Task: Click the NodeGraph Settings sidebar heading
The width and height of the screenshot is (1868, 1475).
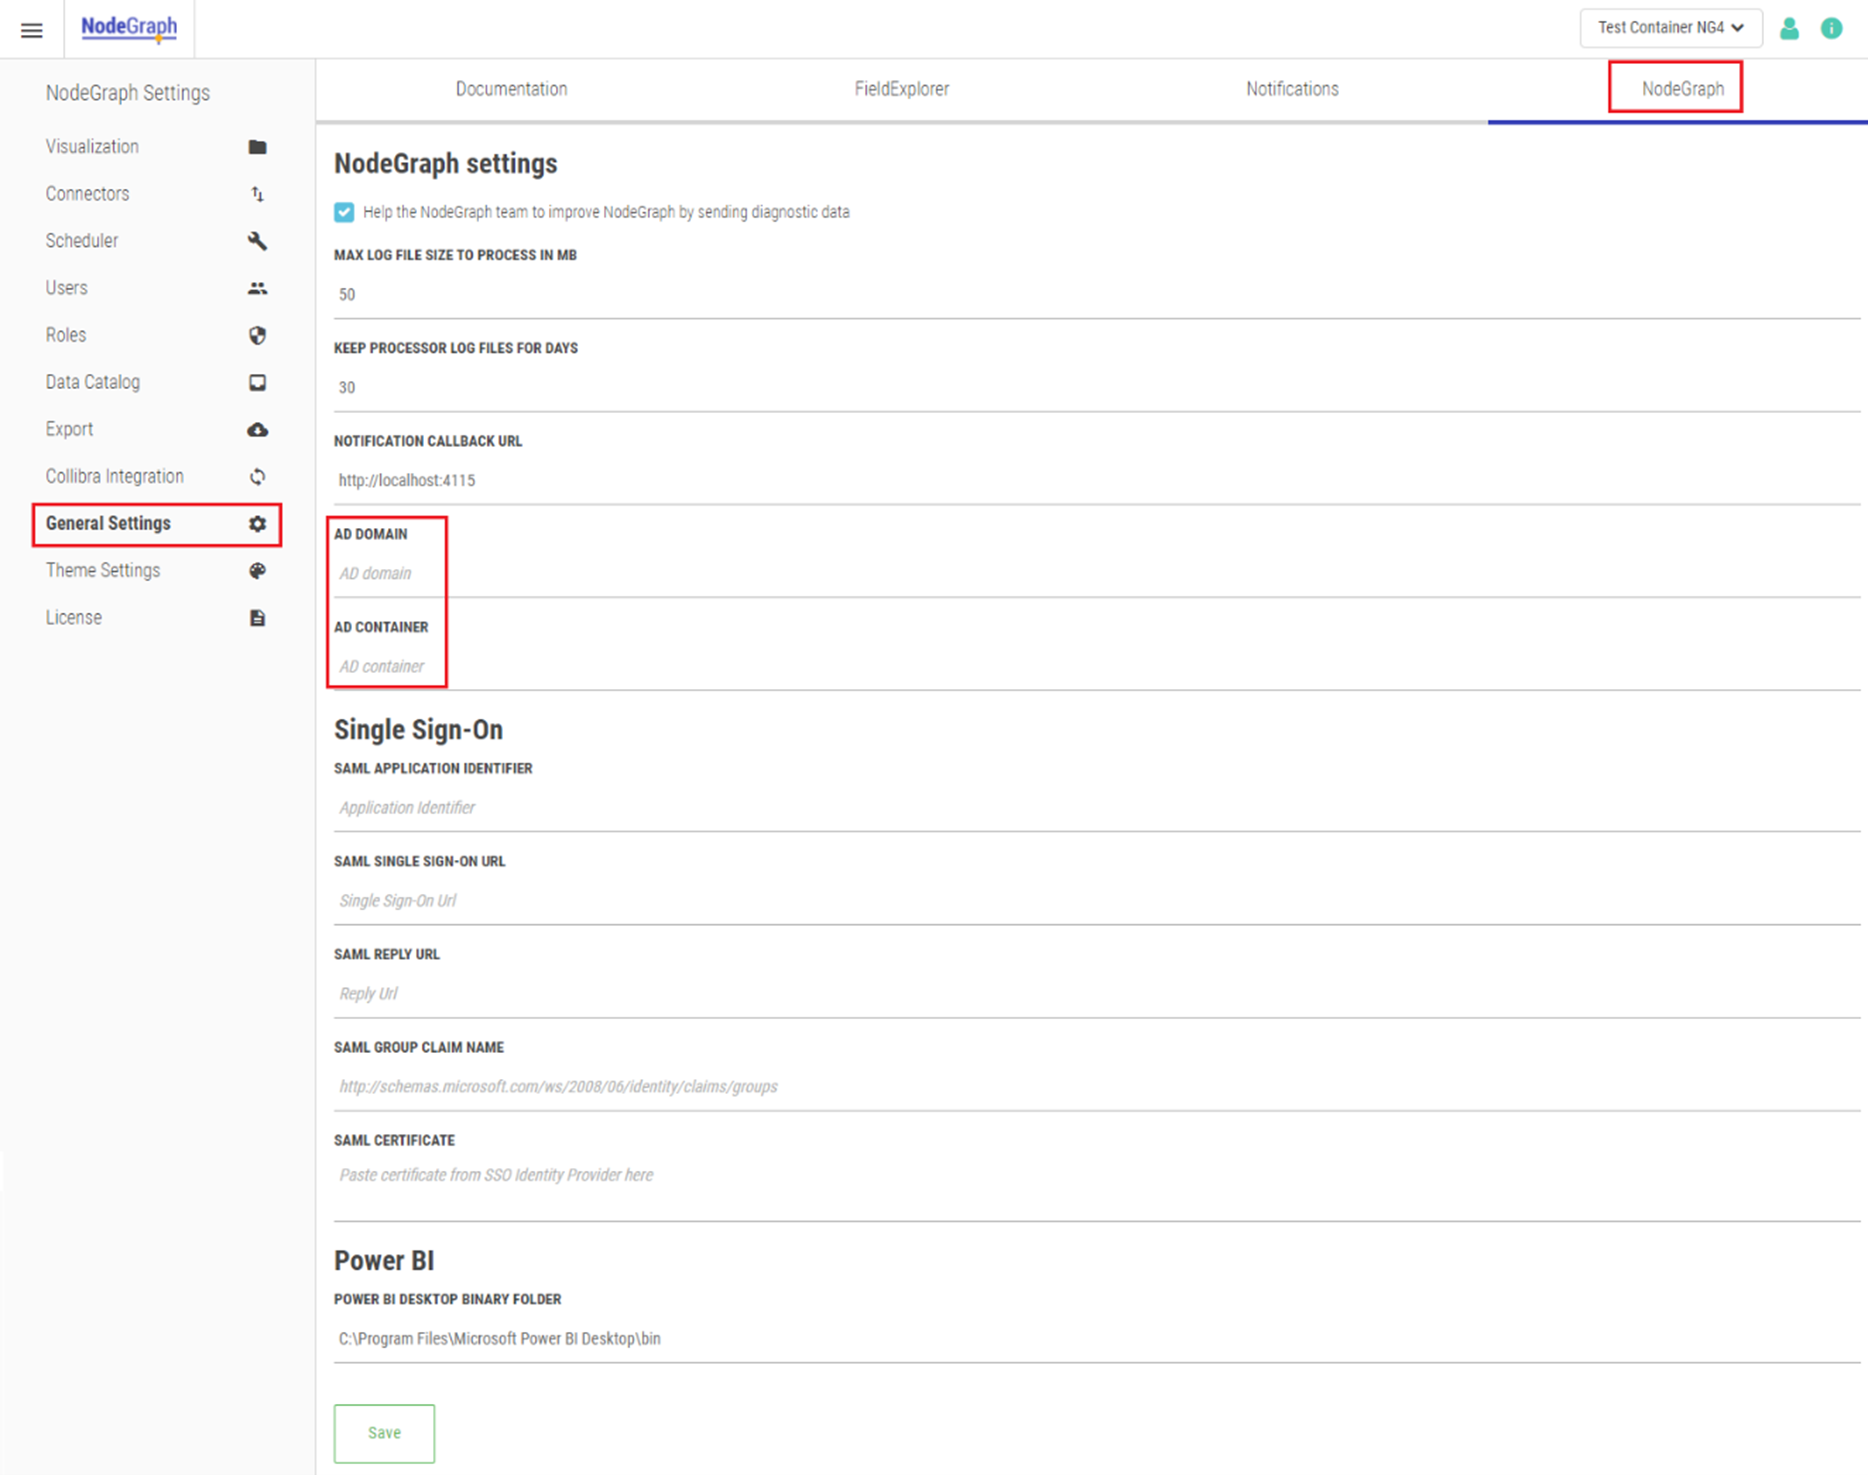Action: point(128,93)
